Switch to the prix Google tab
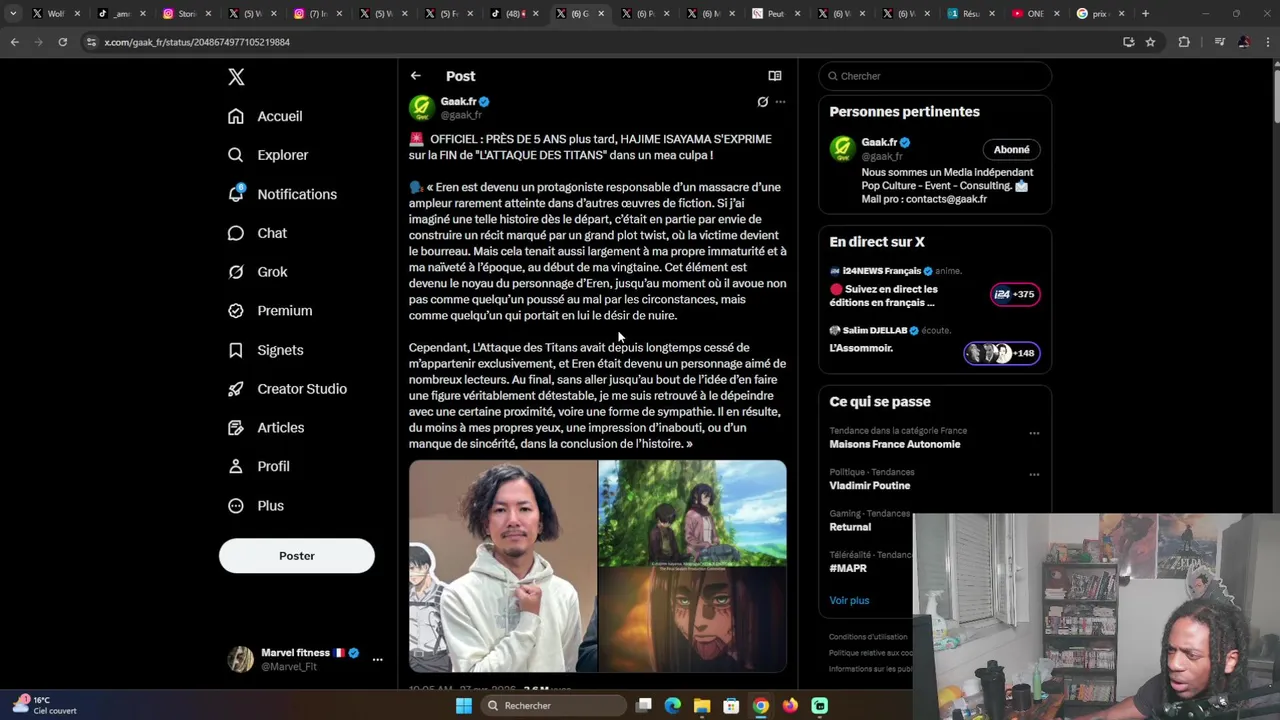The image size is (1280, 720). [1100, 14]
